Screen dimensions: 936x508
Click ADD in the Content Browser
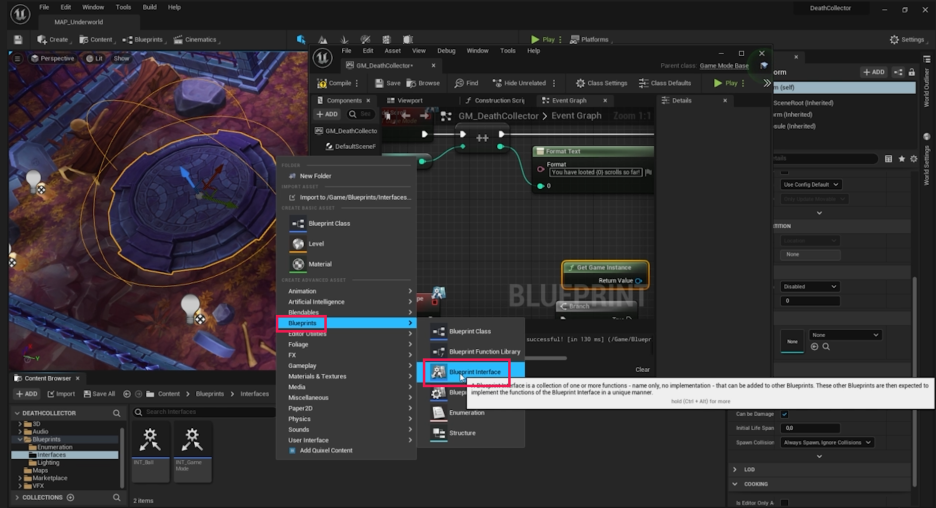27,394
